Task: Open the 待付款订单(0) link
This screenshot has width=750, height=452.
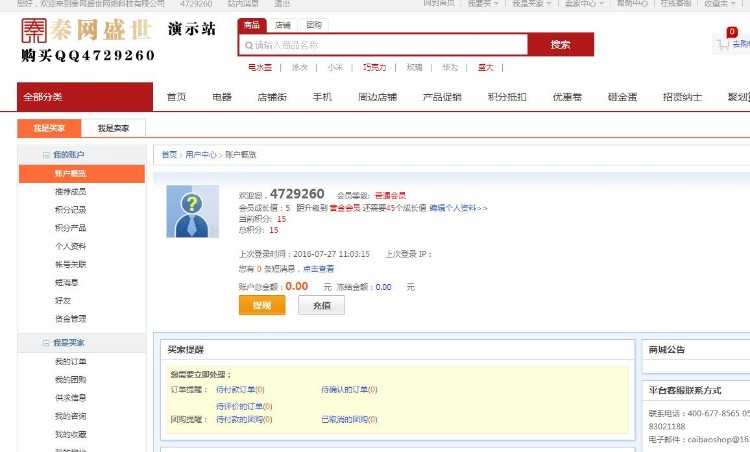Action: 240,390
